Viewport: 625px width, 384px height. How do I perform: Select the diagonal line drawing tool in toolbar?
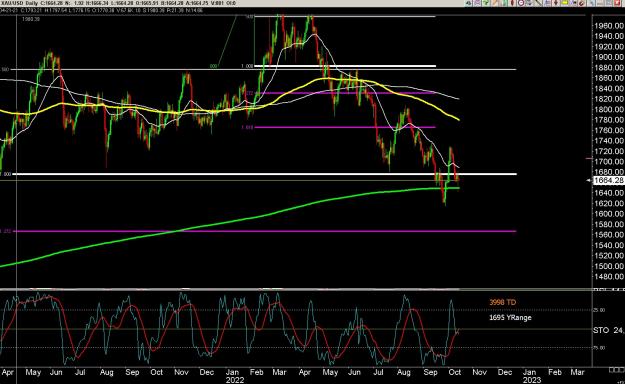[x=539, y=3]
